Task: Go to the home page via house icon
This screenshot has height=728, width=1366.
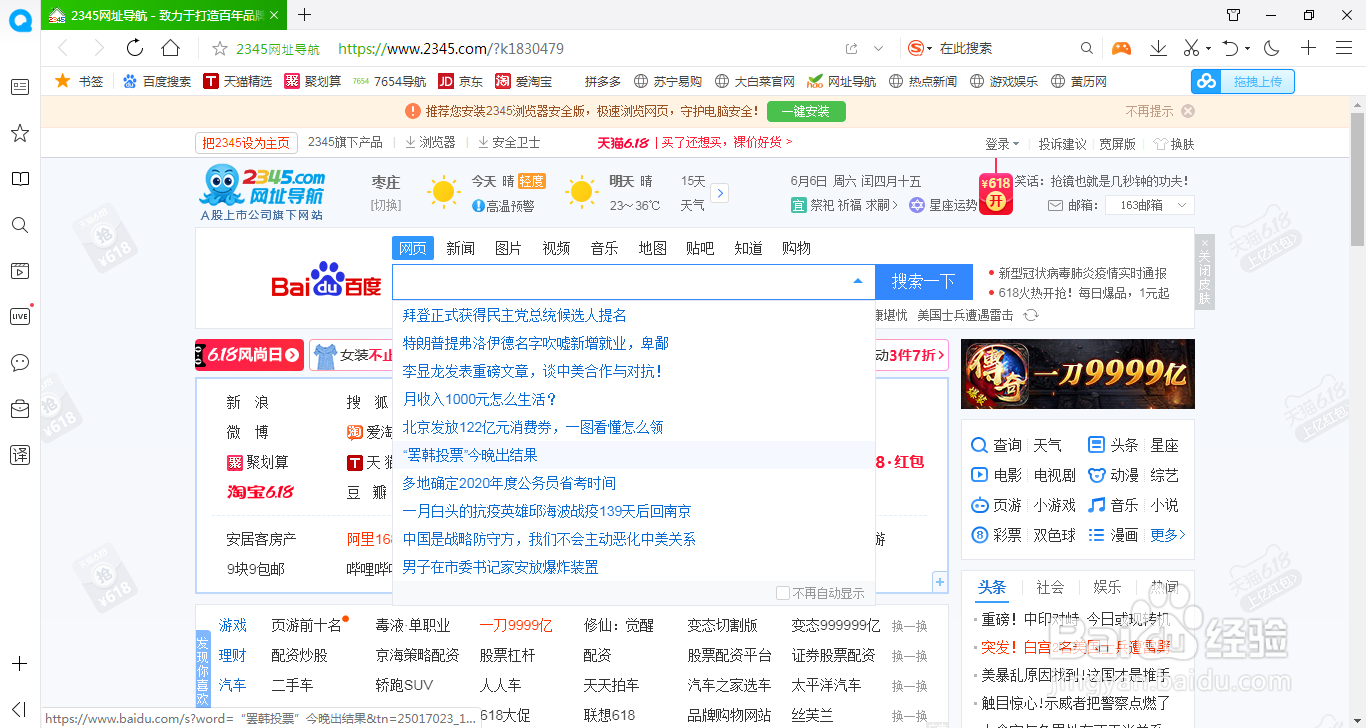Action: [x=171, y=48]
